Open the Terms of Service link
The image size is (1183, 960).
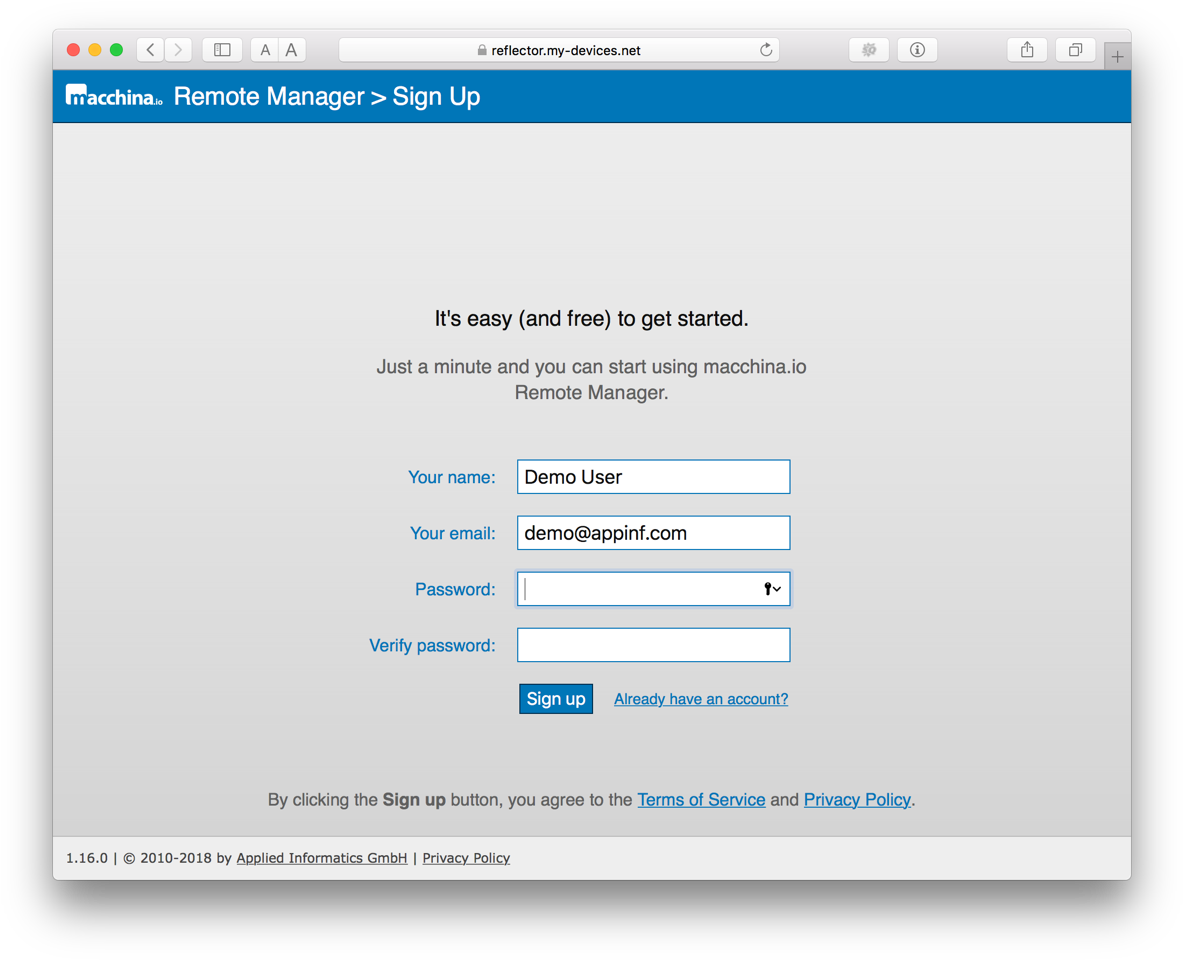tap(701, 799)
